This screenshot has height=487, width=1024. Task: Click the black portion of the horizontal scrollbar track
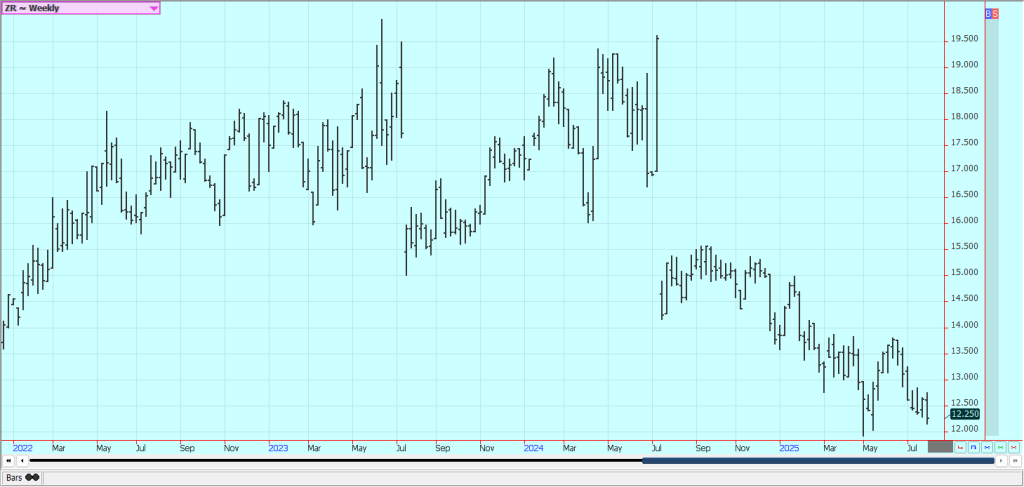[336, 461]
